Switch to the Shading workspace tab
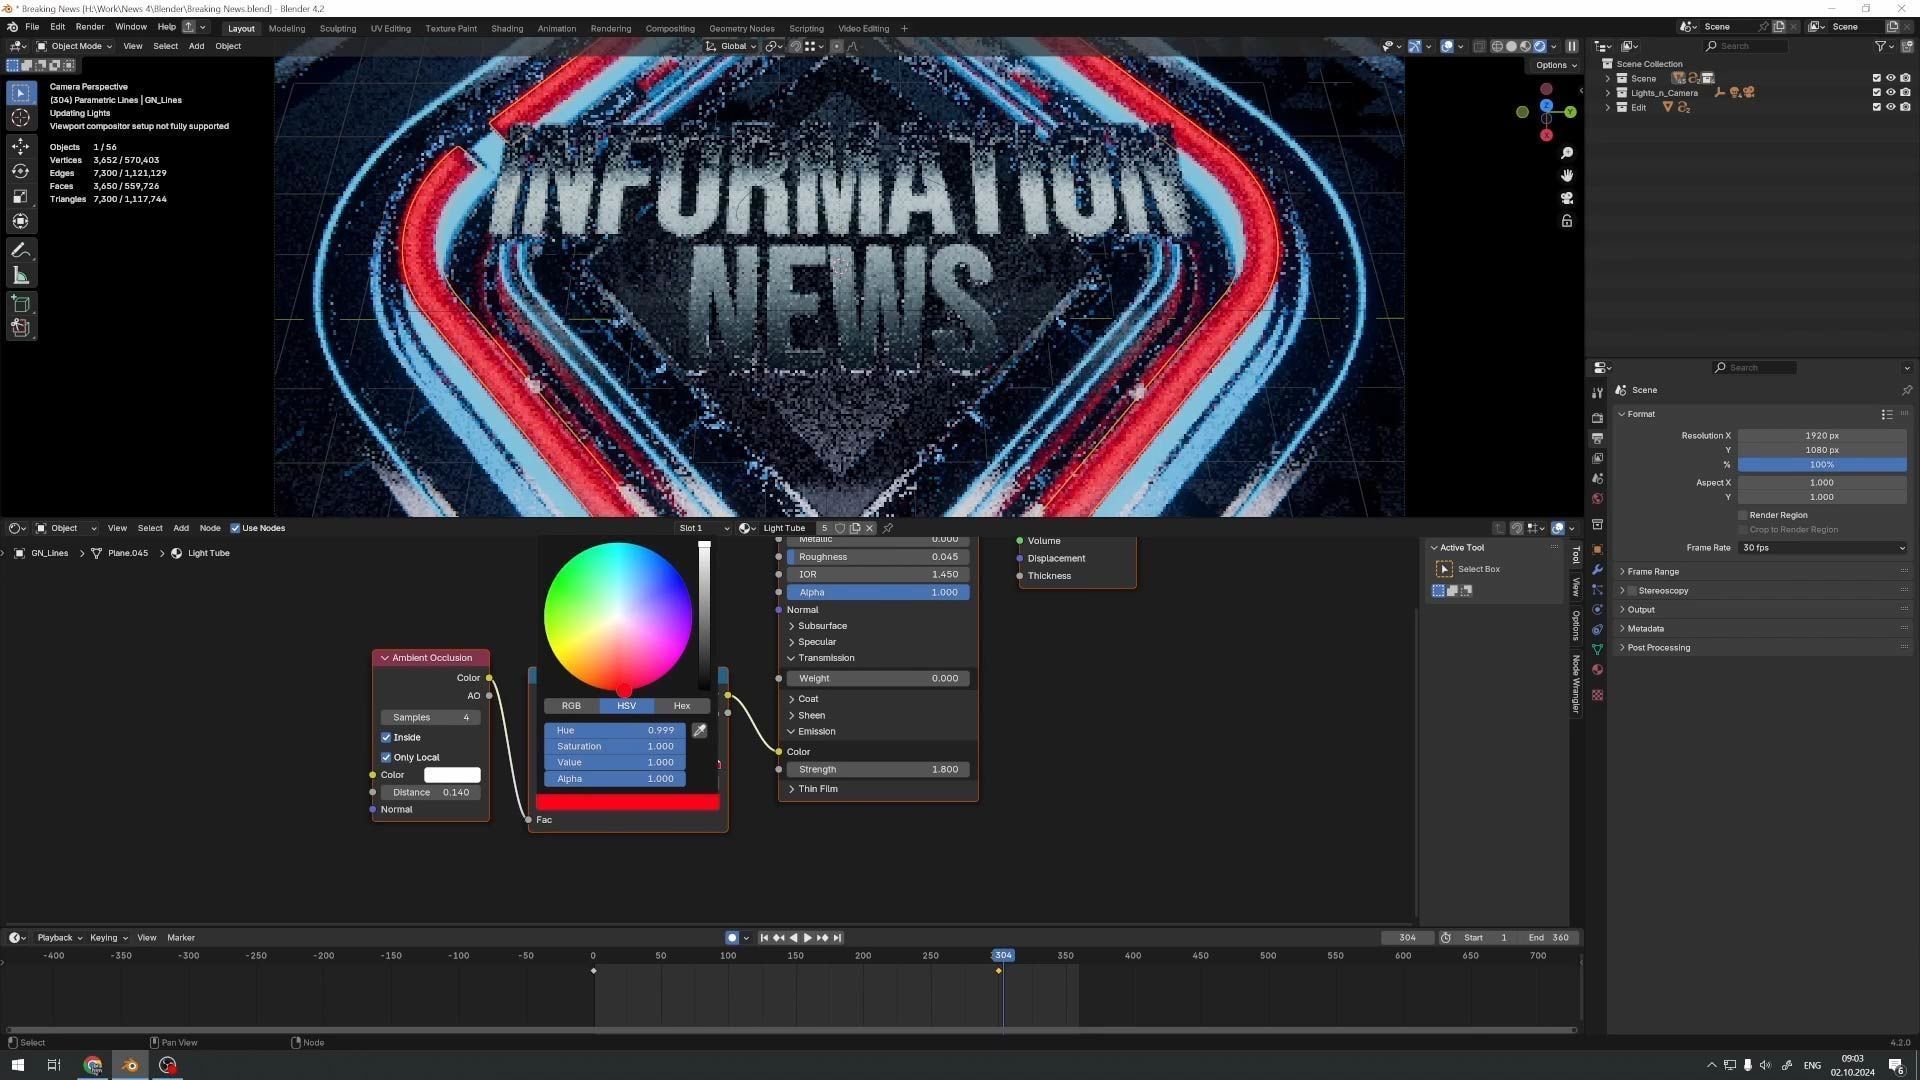 507,28
